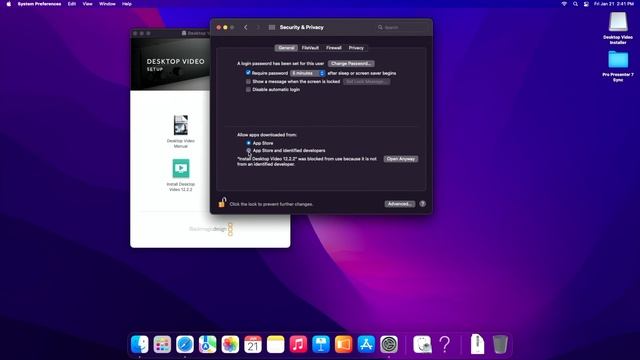640x360 pixels.
Task: Open the password delay minutes dropdown
Action: point(308,73)
